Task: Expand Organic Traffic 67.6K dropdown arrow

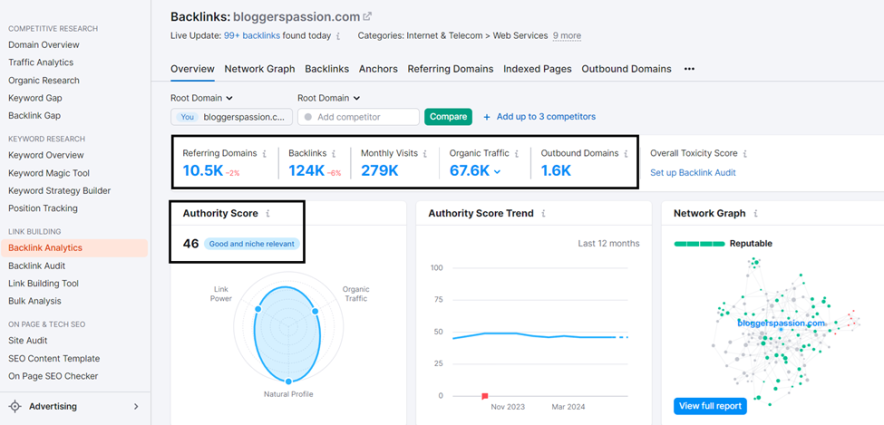Action: 497,172
